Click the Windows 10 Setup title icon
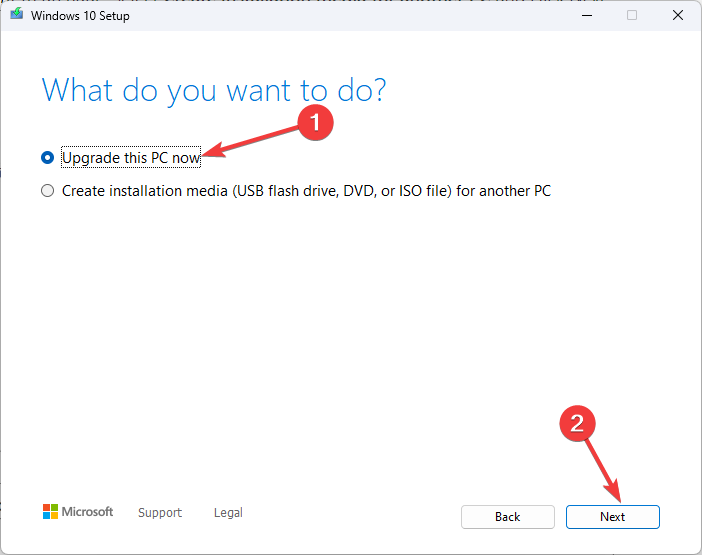The height and width of the screenshot is (555, 702). pos(17,14)
